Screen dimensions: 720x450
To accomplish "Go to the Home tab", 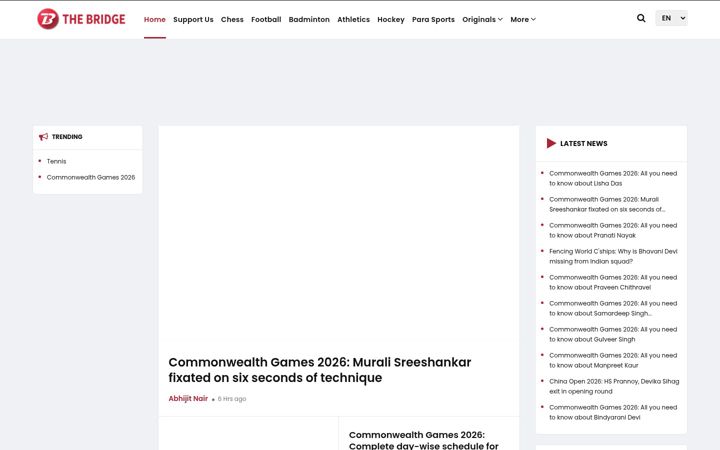I will [155, 19].
